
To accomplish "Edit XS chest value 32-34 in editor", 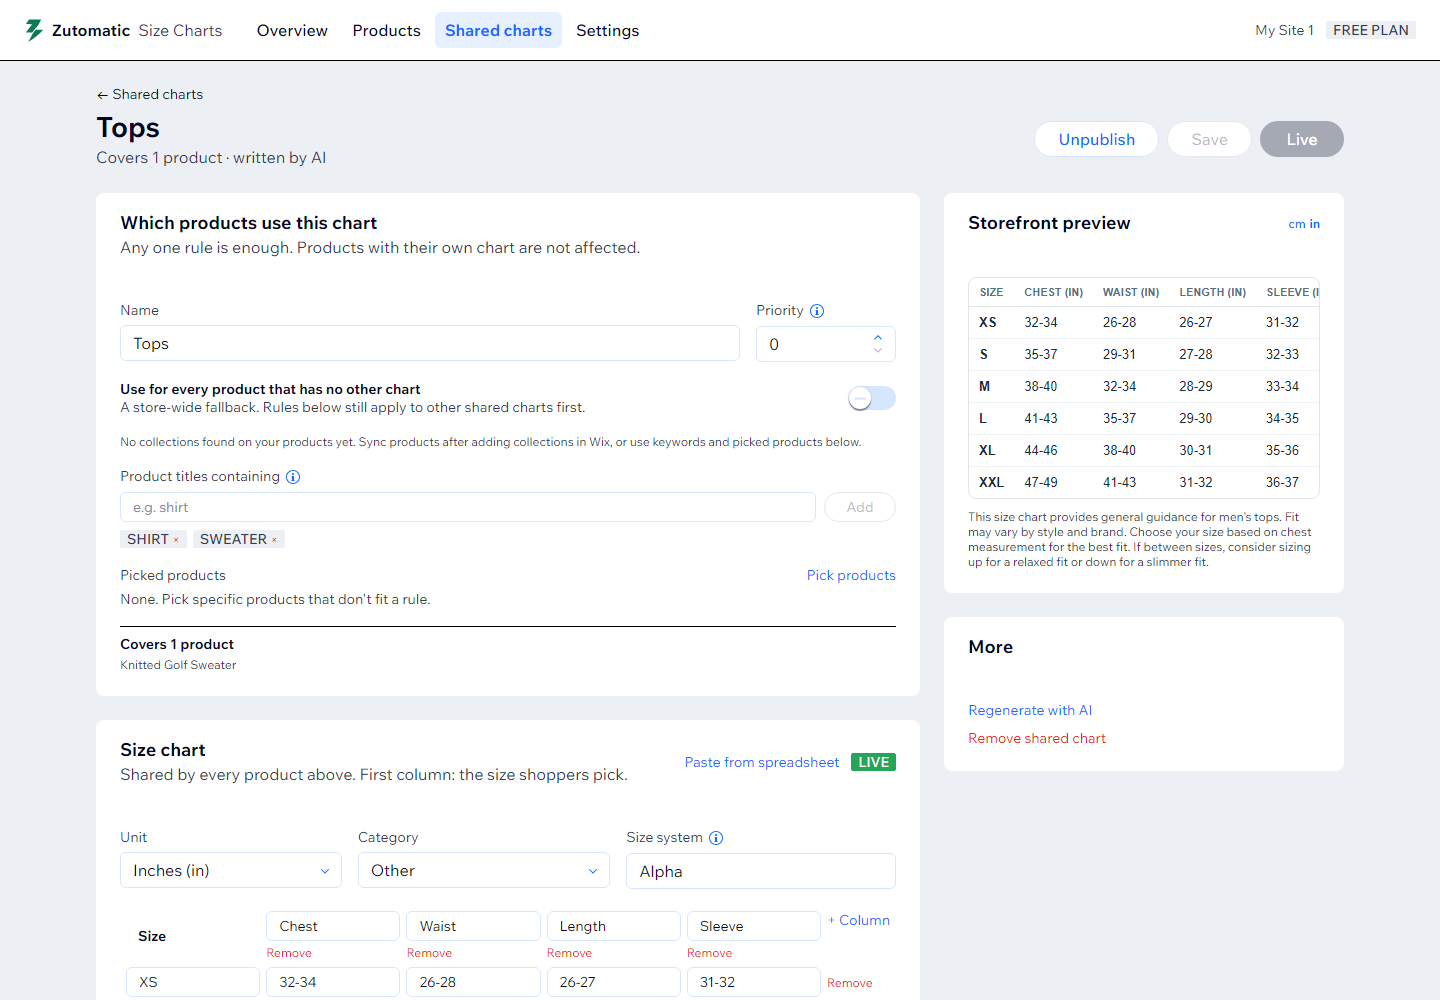I will pyautogui.click(x=333, y=982).
